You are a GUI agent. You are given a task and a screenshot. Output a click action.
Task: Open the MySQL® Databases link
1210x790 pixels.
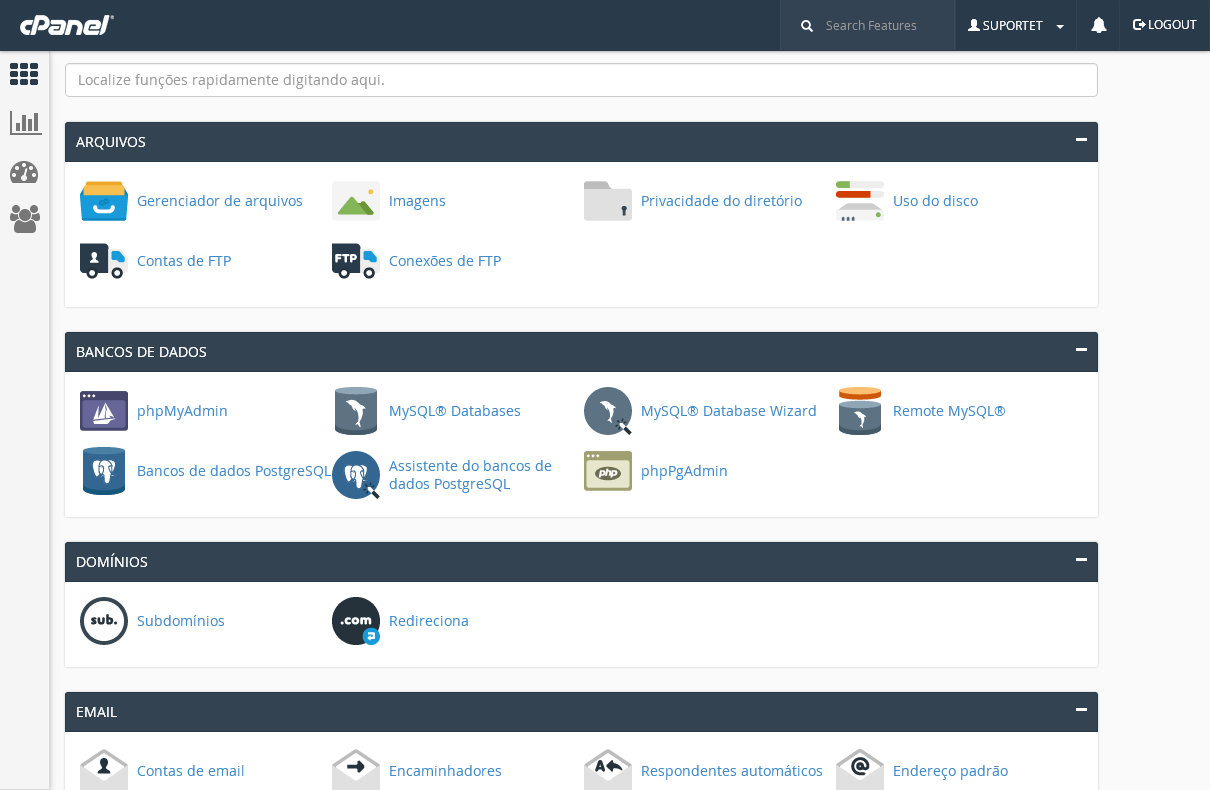[455, 411]
